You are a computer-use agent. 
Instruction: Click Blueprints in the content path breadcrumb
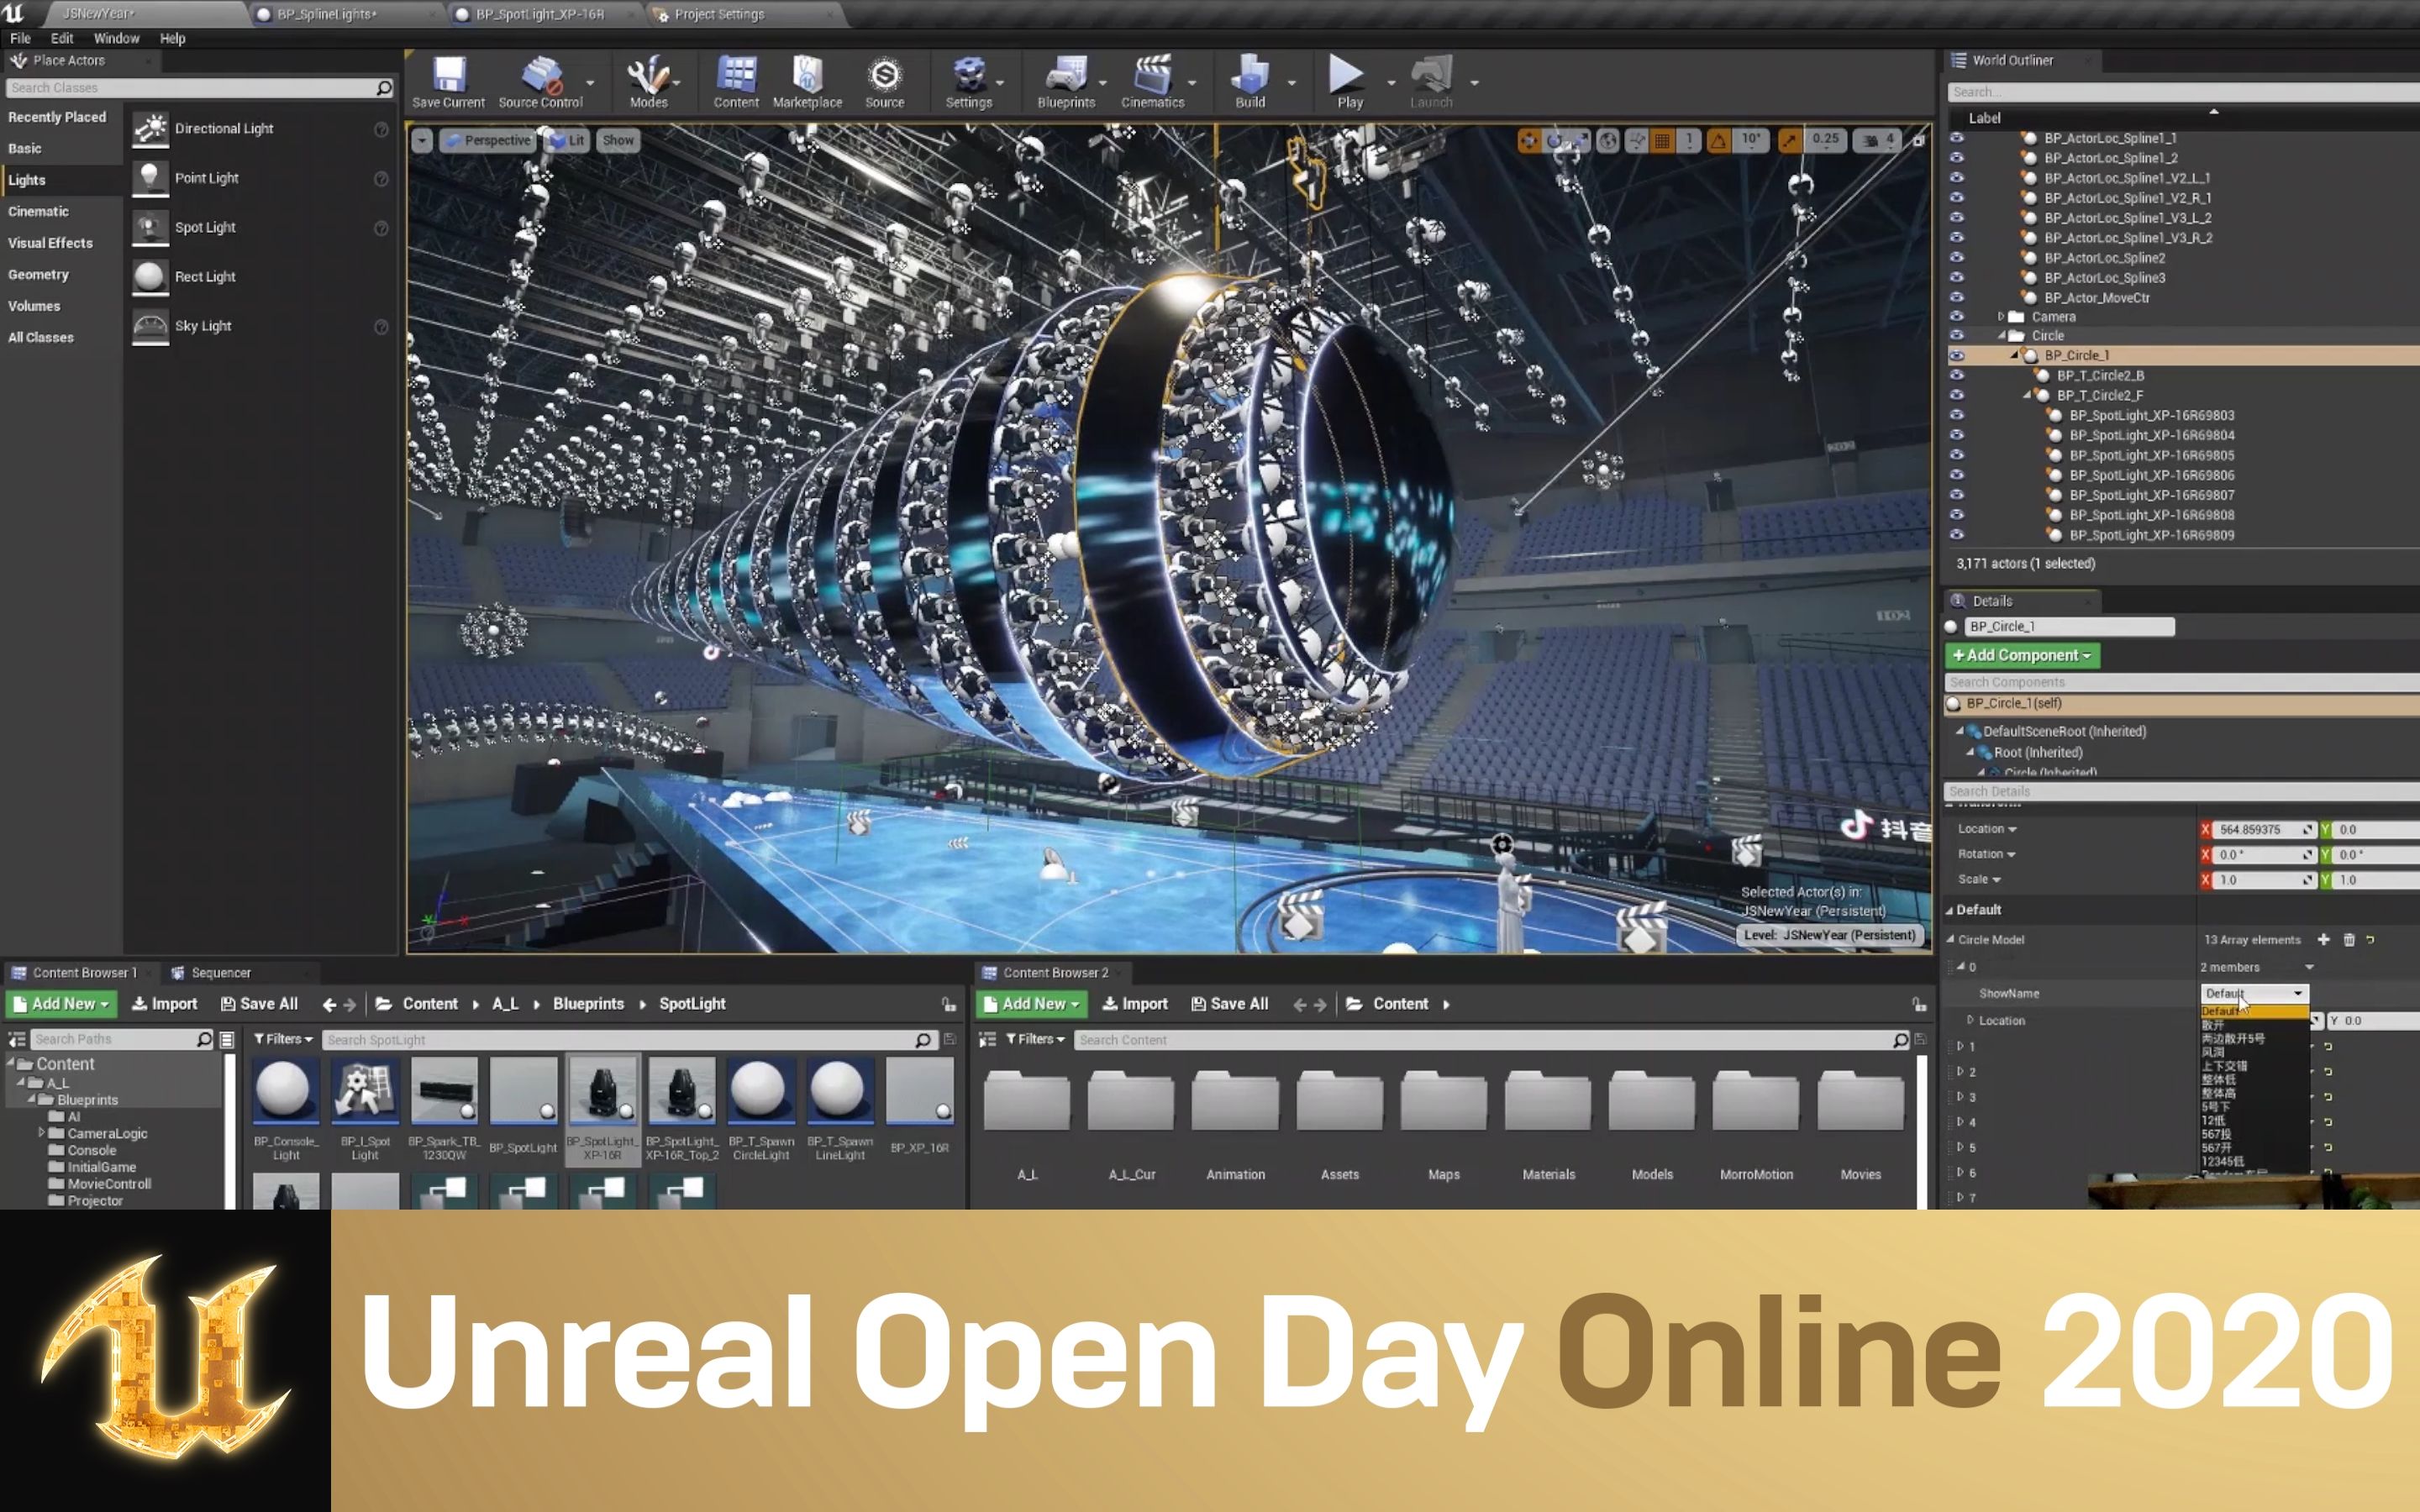[588, 1004]
